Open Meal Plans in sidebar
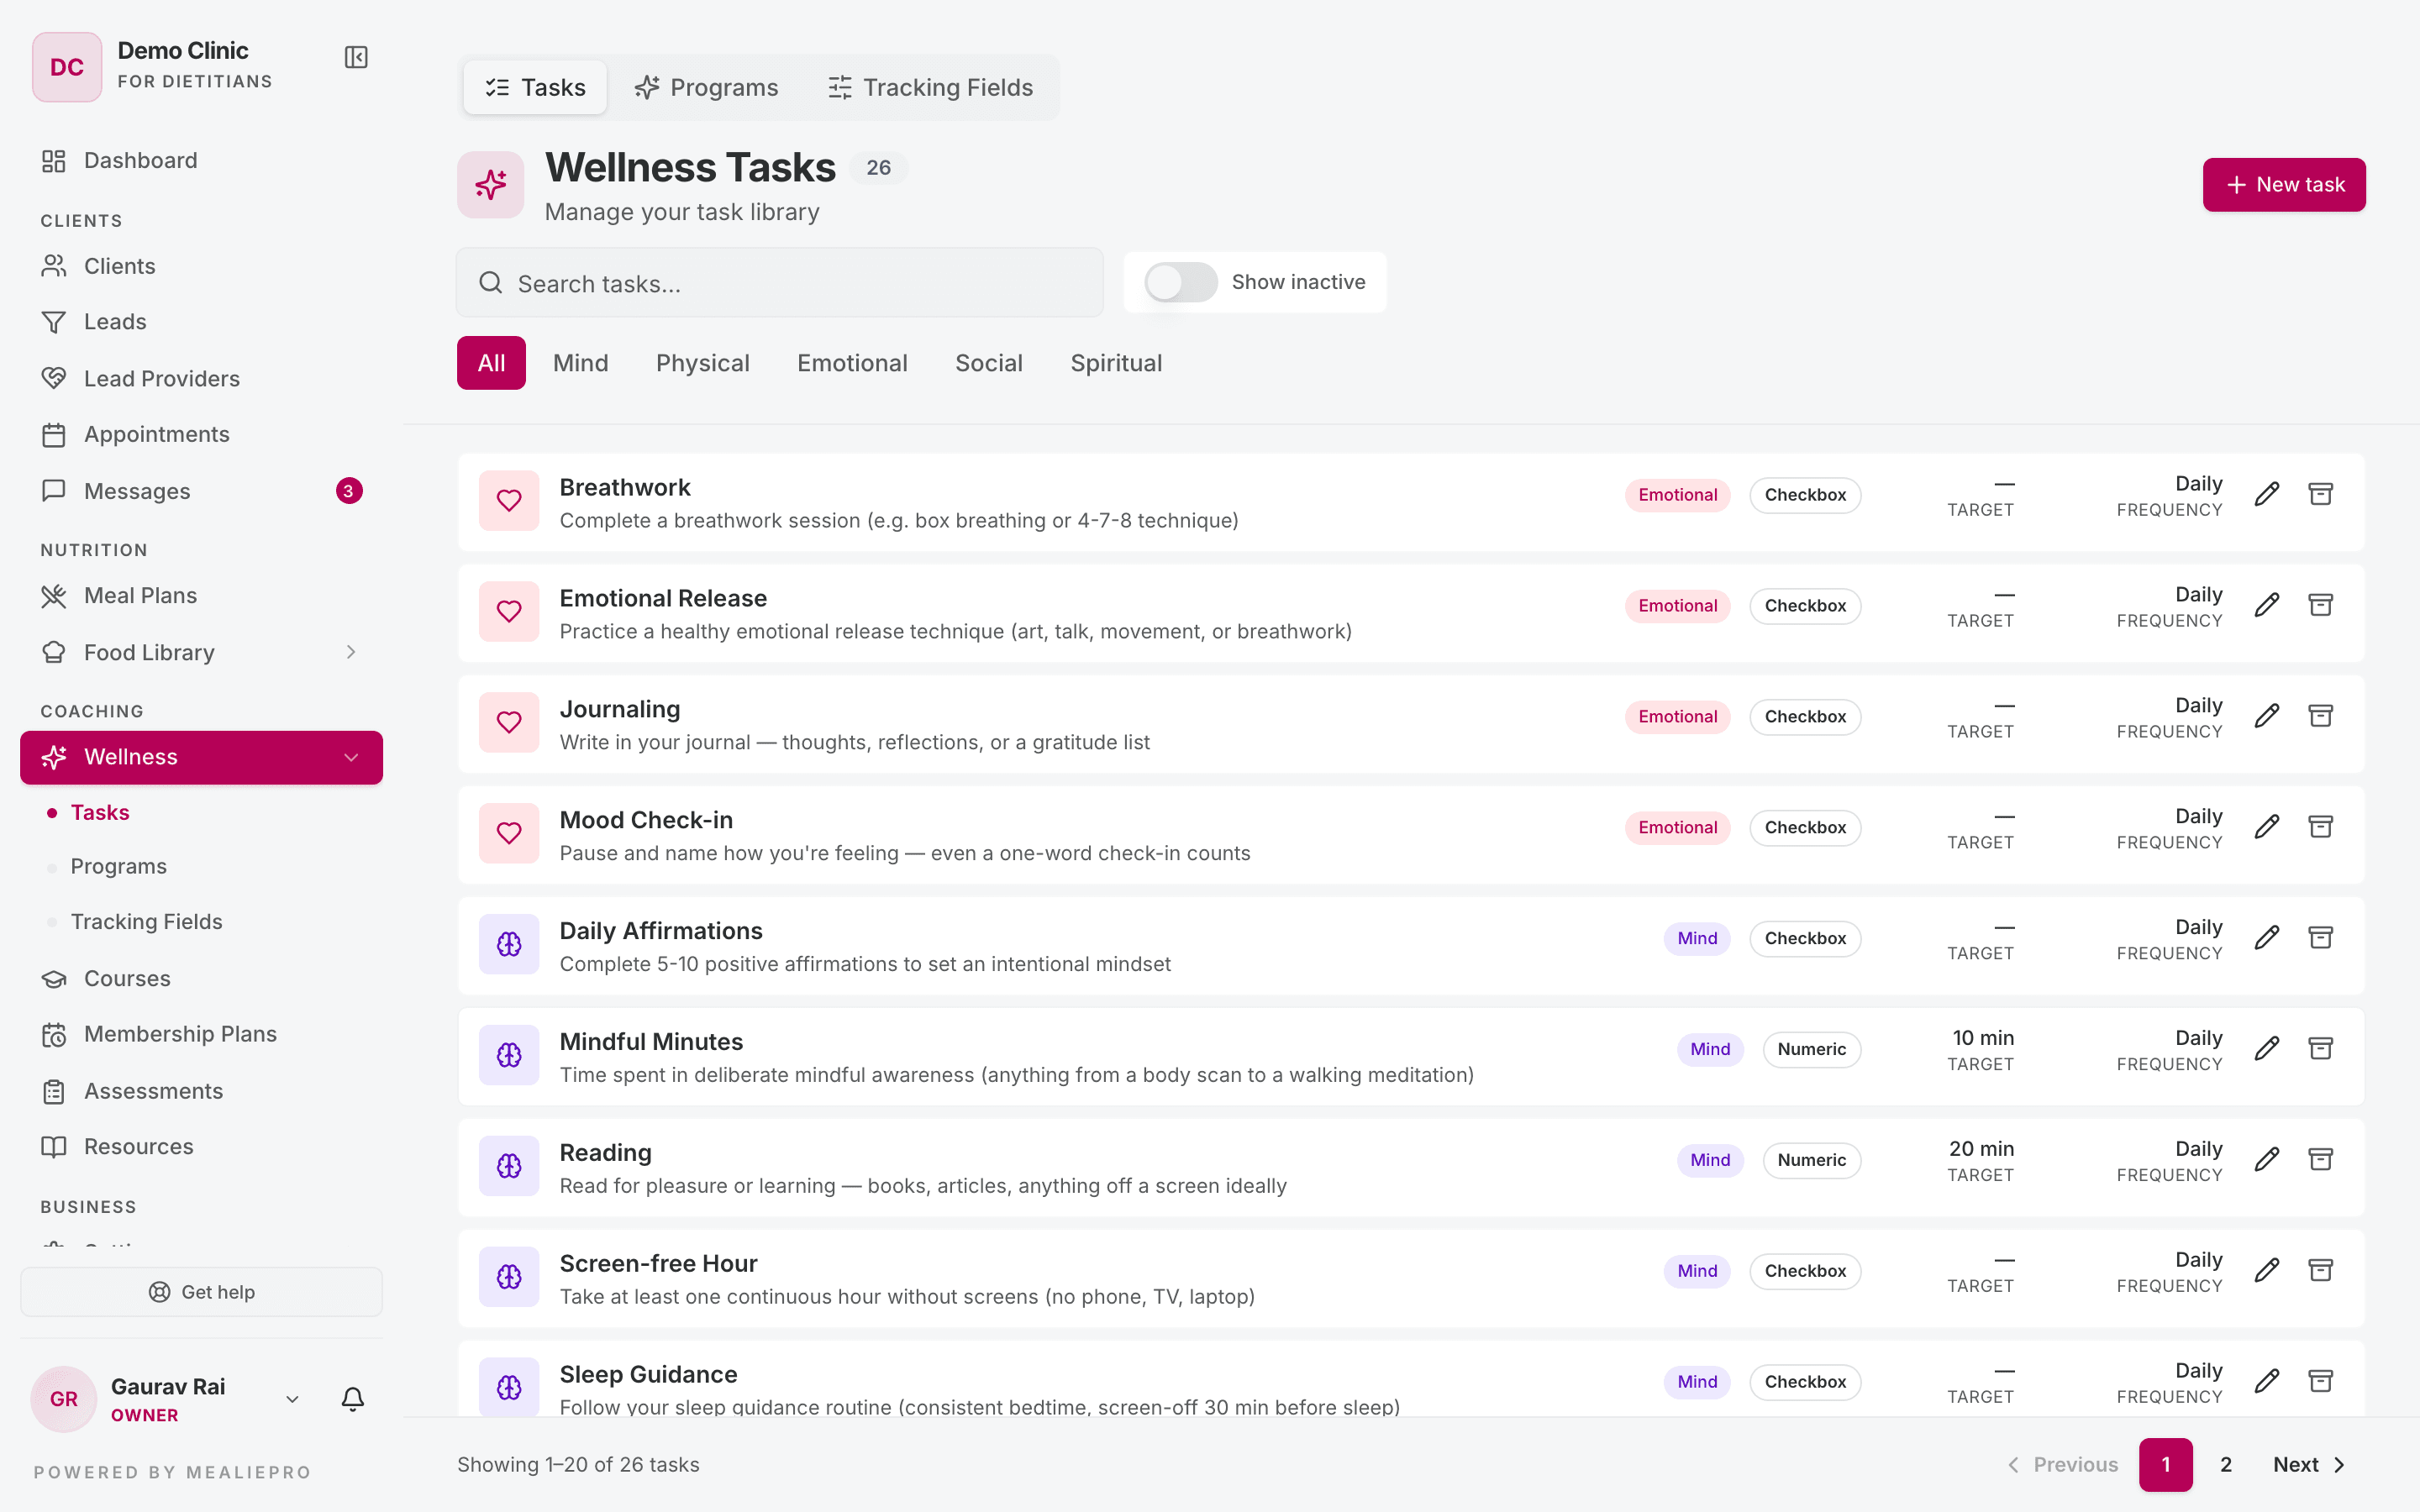 (201, 596)
